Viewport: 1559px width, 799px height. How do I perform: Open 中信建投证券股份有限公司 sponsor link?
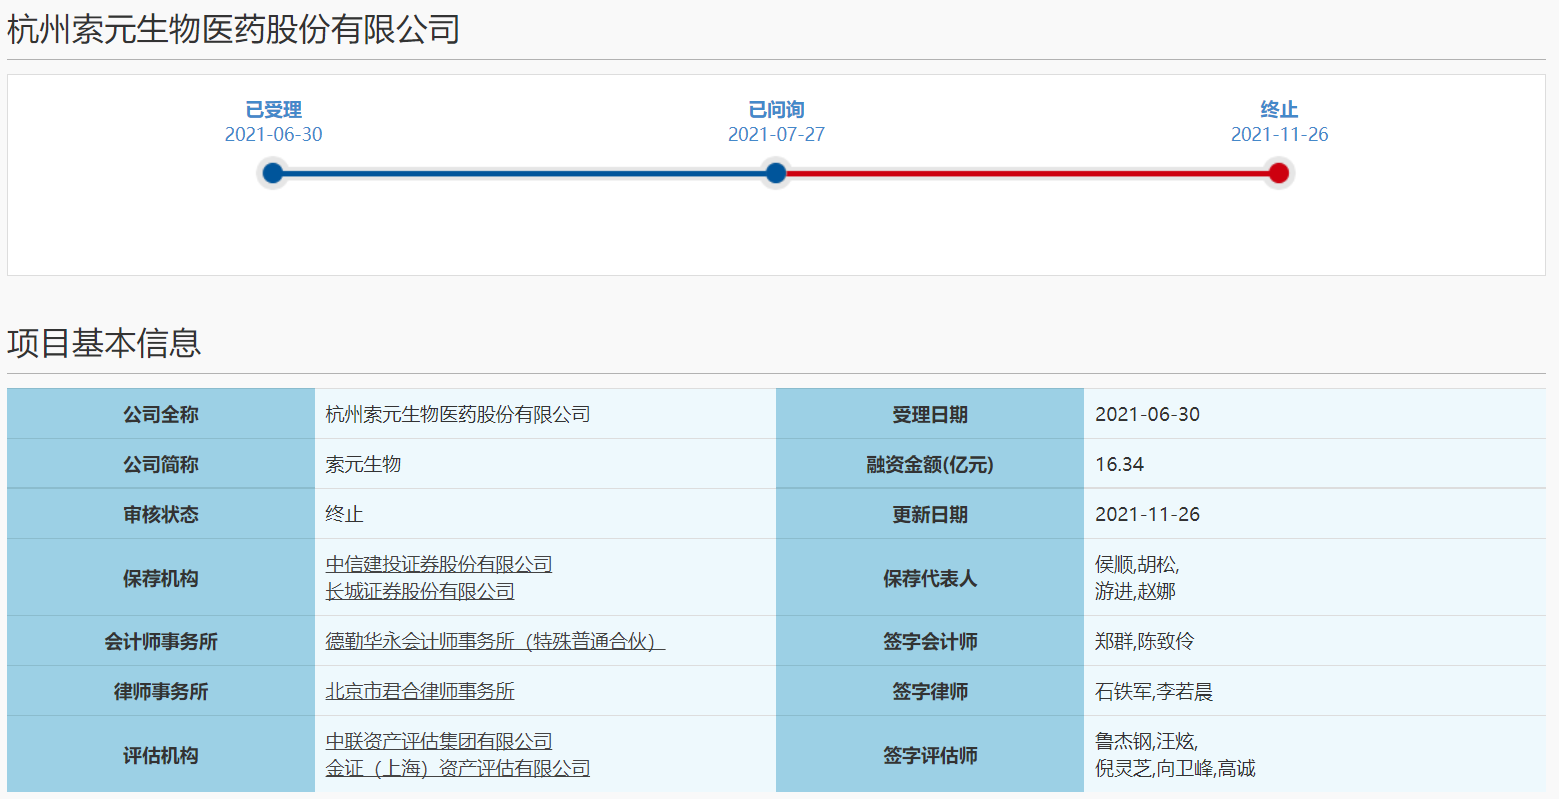439,564
